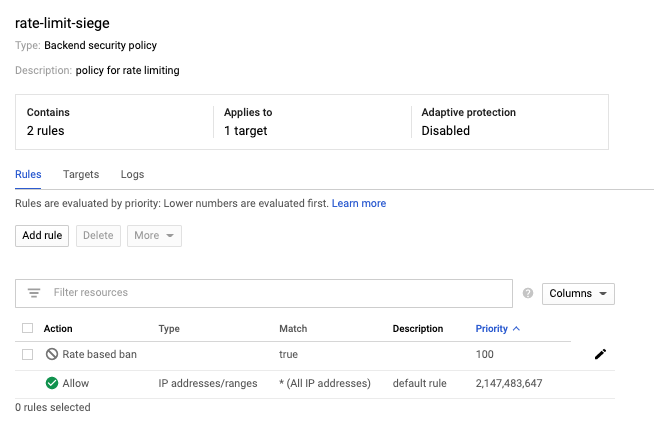Switch to the Targets tab
654x433 pixels.
click(x=81, y=174)
